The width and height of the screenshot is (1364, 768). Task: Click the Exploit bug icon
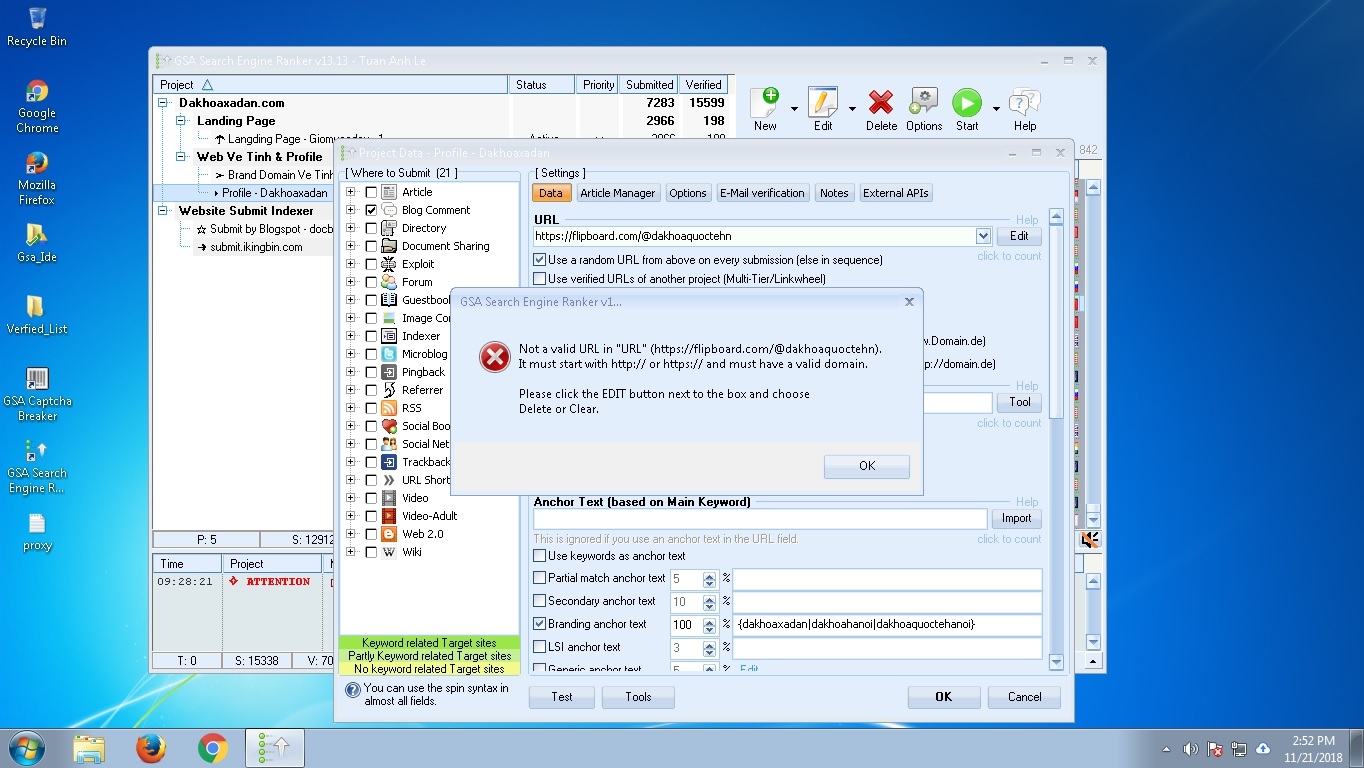tap(389, 264)
